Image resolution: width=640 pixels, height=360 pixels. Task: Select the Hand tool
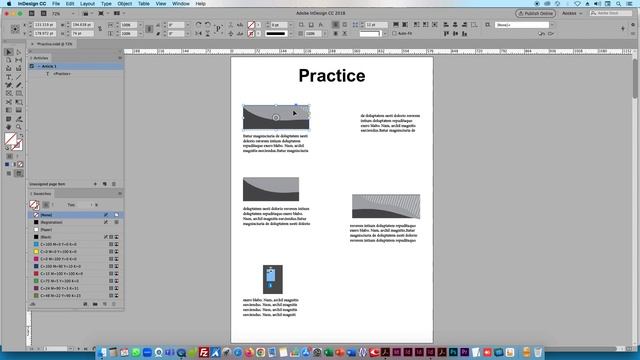pos(9,127)
